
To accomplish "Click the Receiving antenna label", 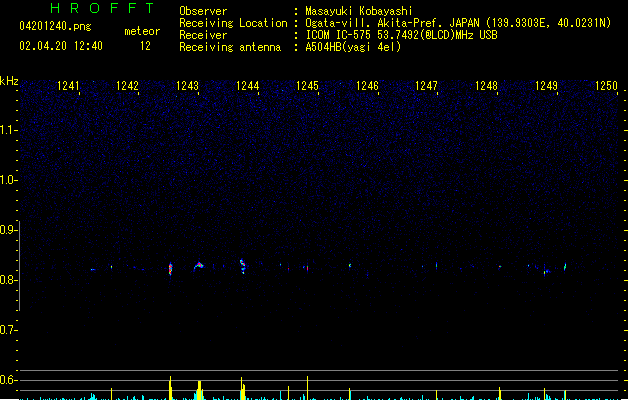I will pyautogui.click(x=230, y=47).
